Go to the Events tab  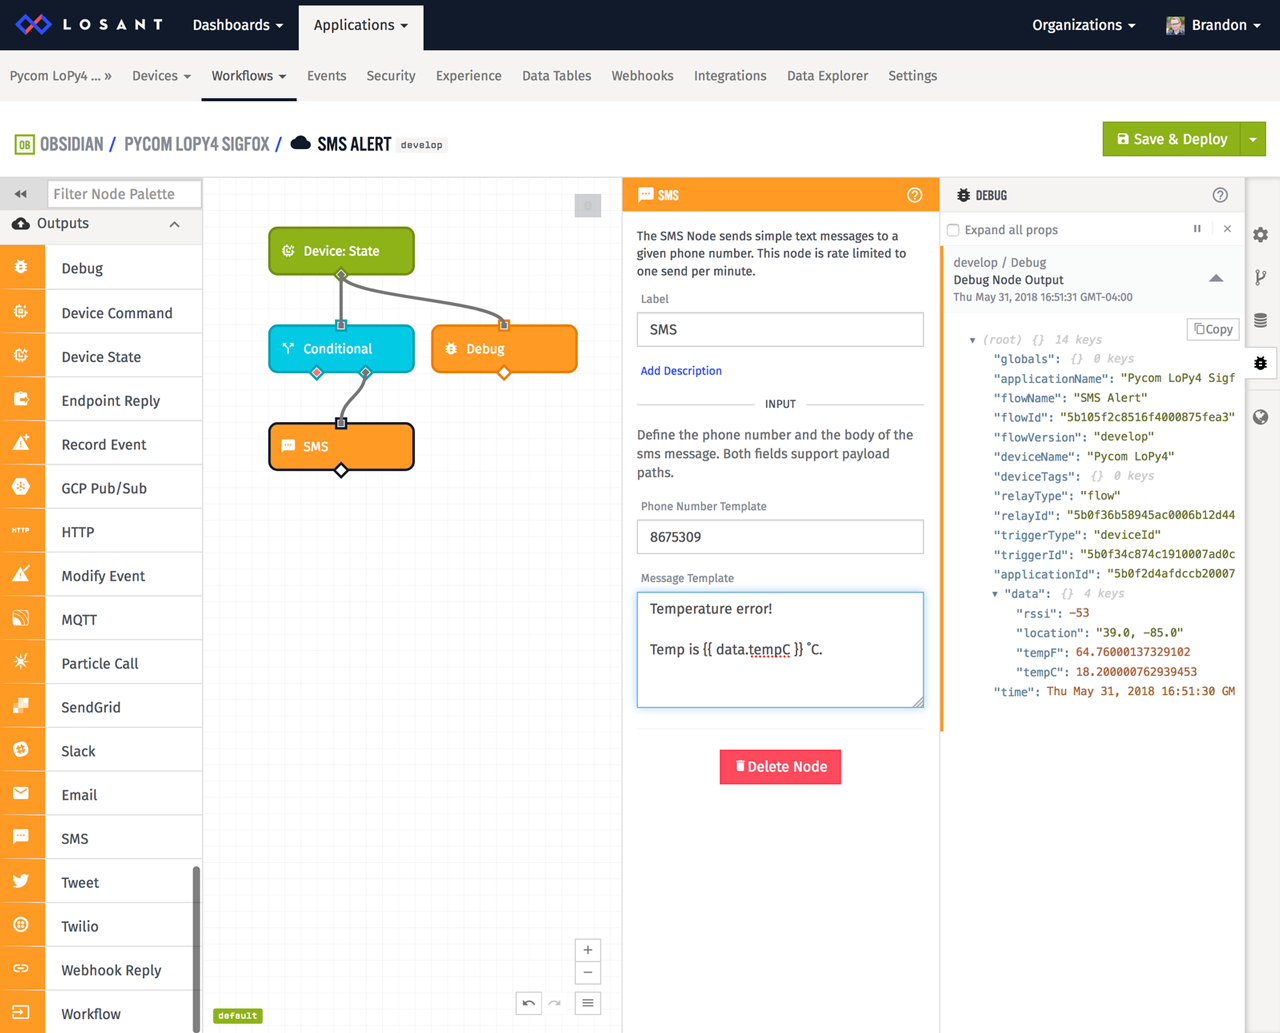click(327, 76)
